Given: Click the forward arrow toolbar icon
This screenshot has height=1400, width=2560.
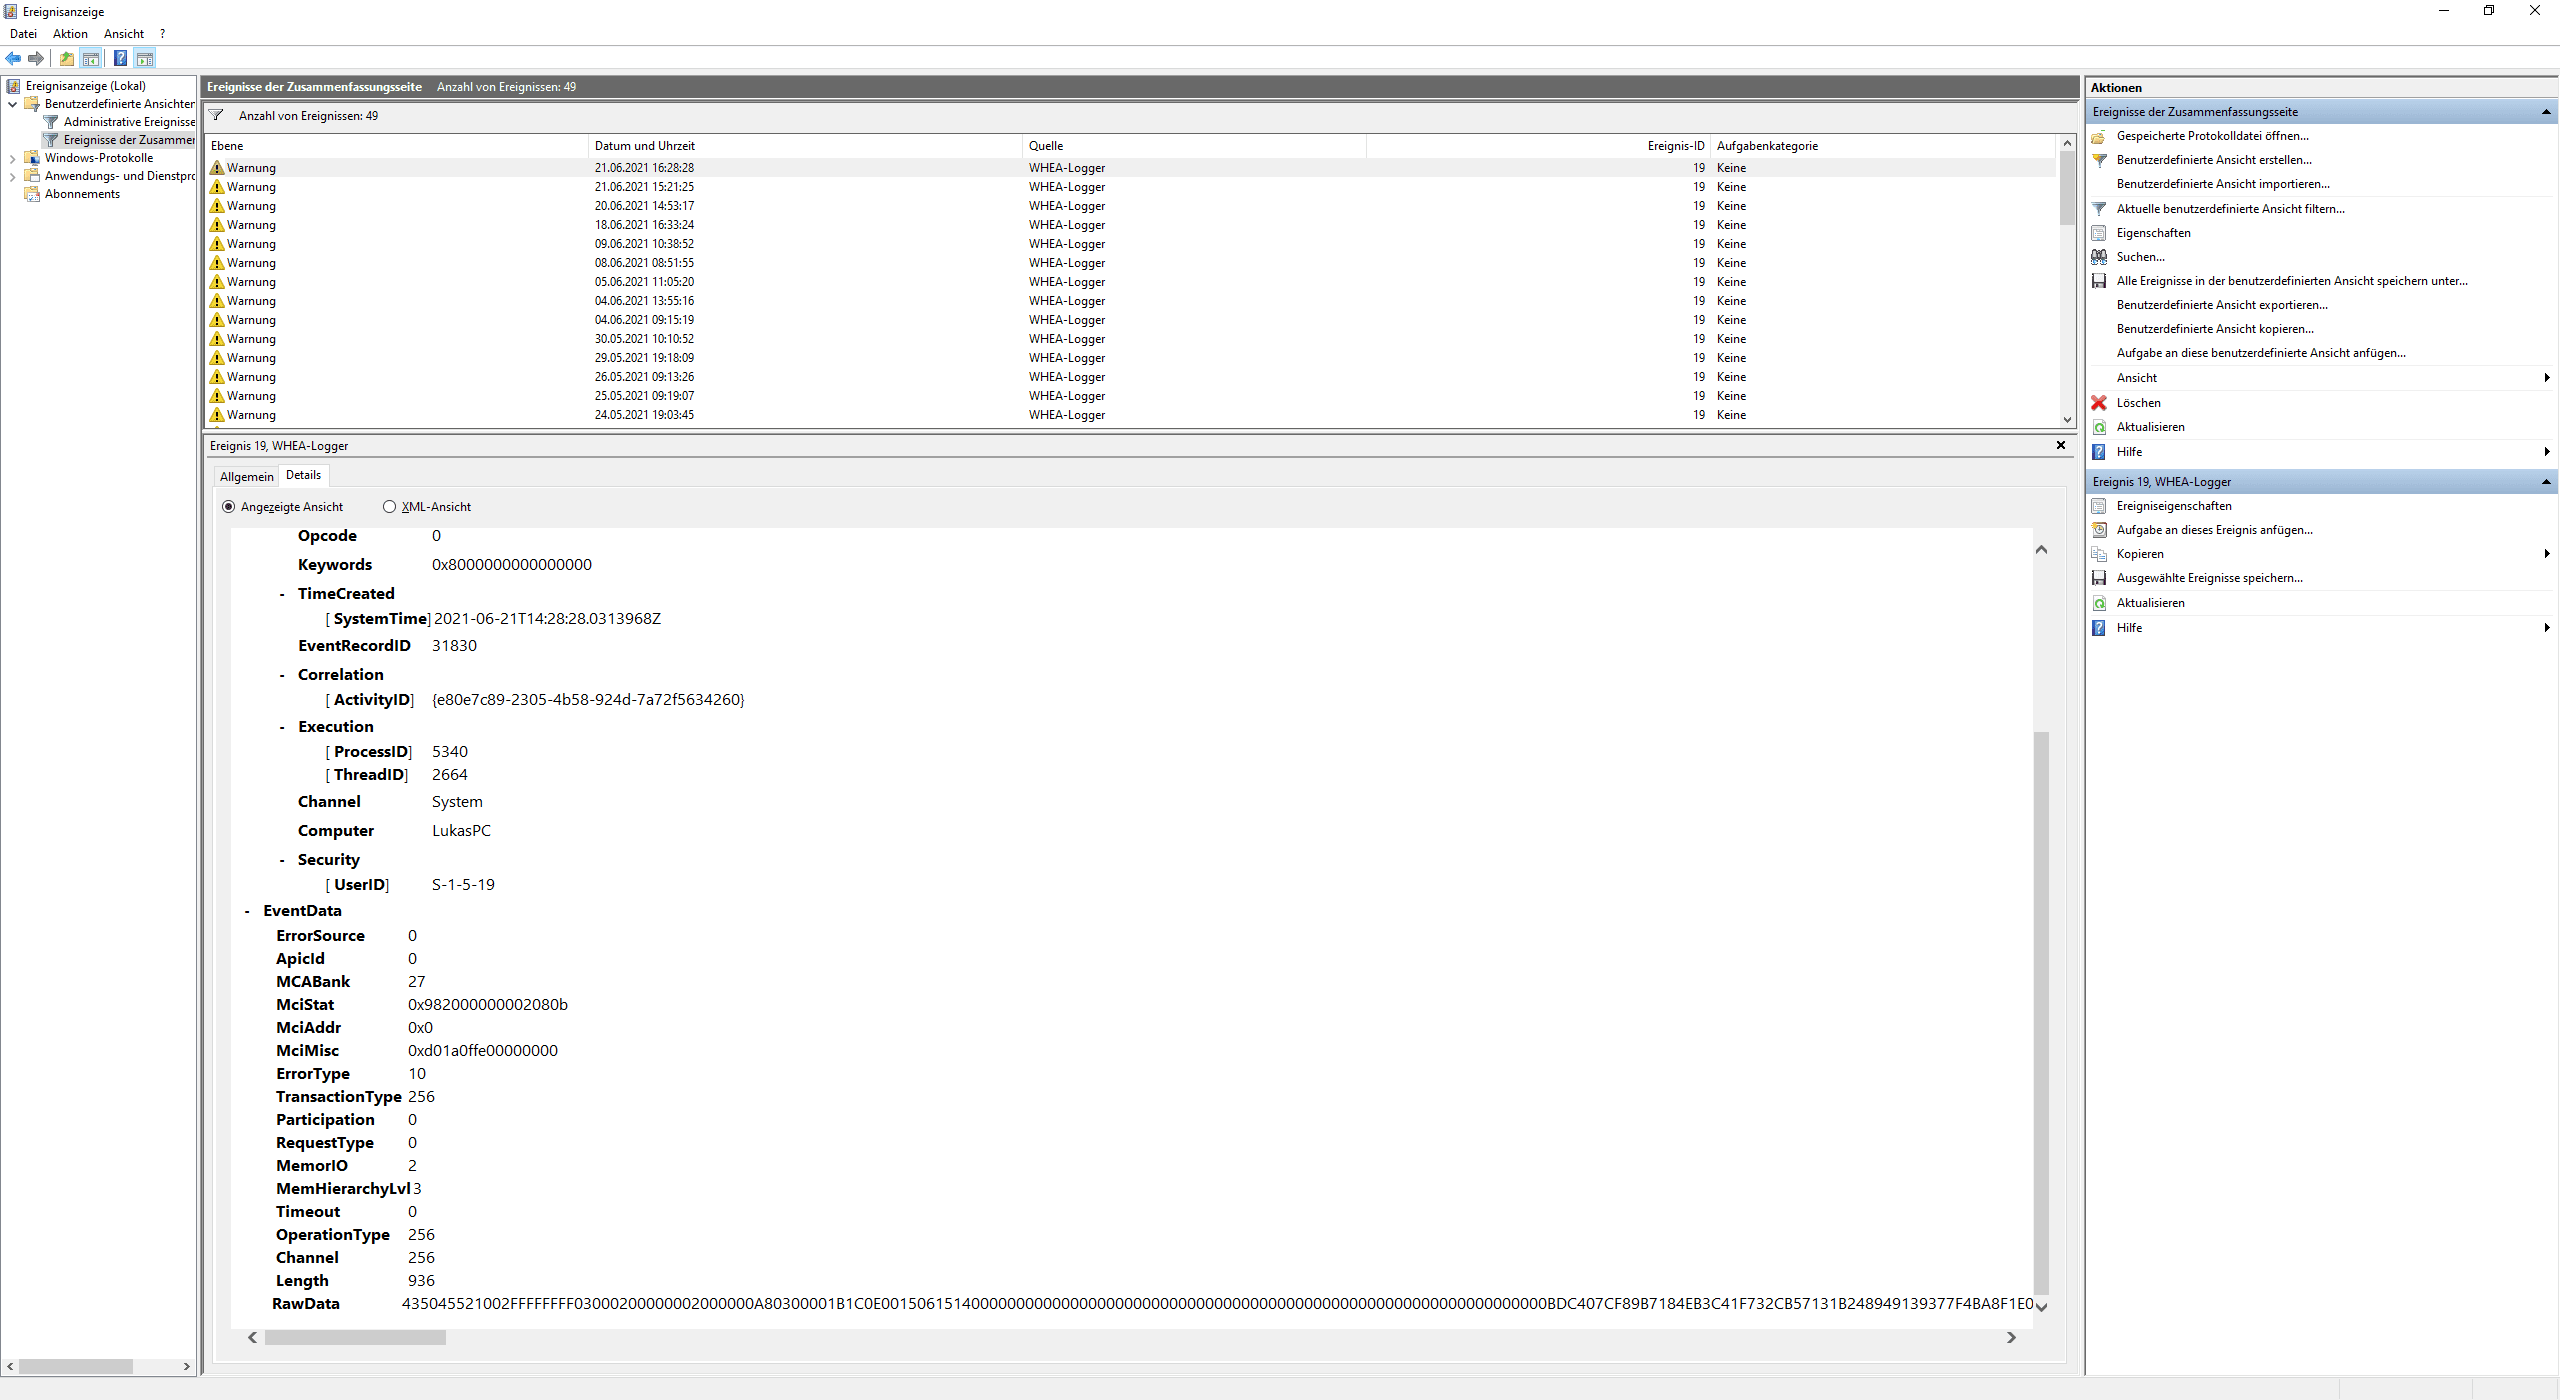Looking at the screenshot, I should 36,58.
